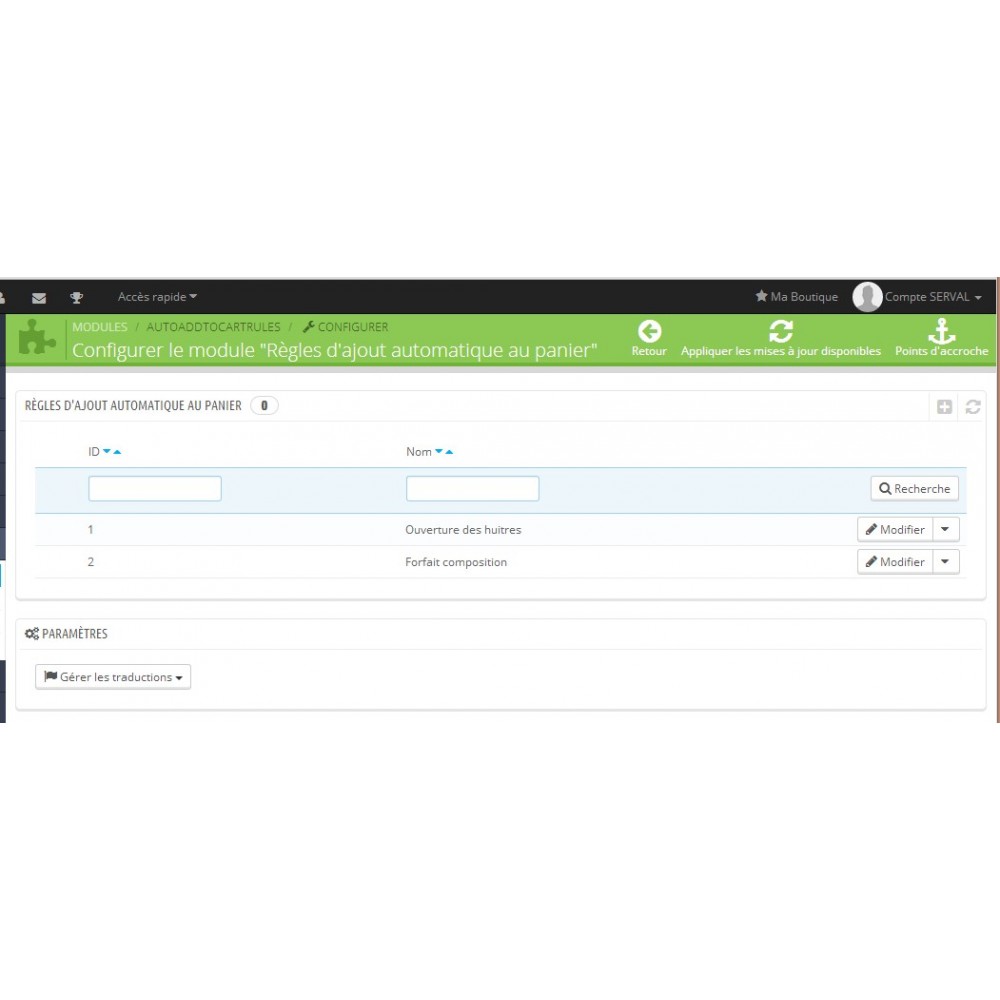Click the ID column header
1000x1000 pixels.
tap(94, 452)
